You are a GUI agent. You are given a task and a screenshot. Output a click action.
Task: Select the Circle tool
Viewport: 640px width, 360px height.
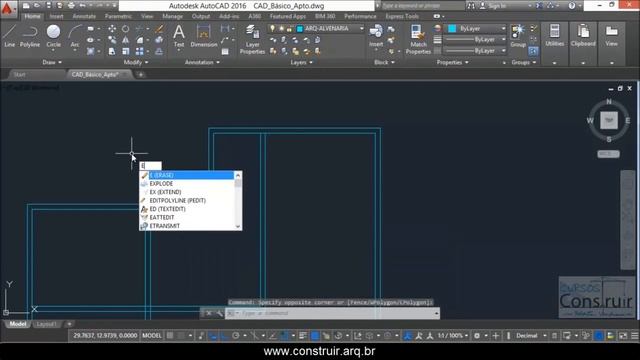pyautogui.click(x=53, y=36)
